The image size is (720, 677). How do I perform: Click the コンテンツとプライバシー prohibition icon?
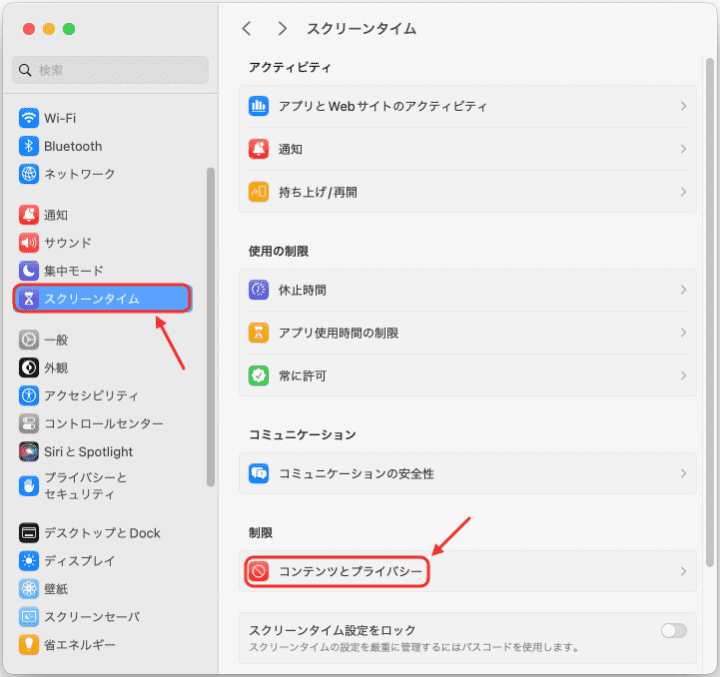pyautogui.click(x=259, y=571)
